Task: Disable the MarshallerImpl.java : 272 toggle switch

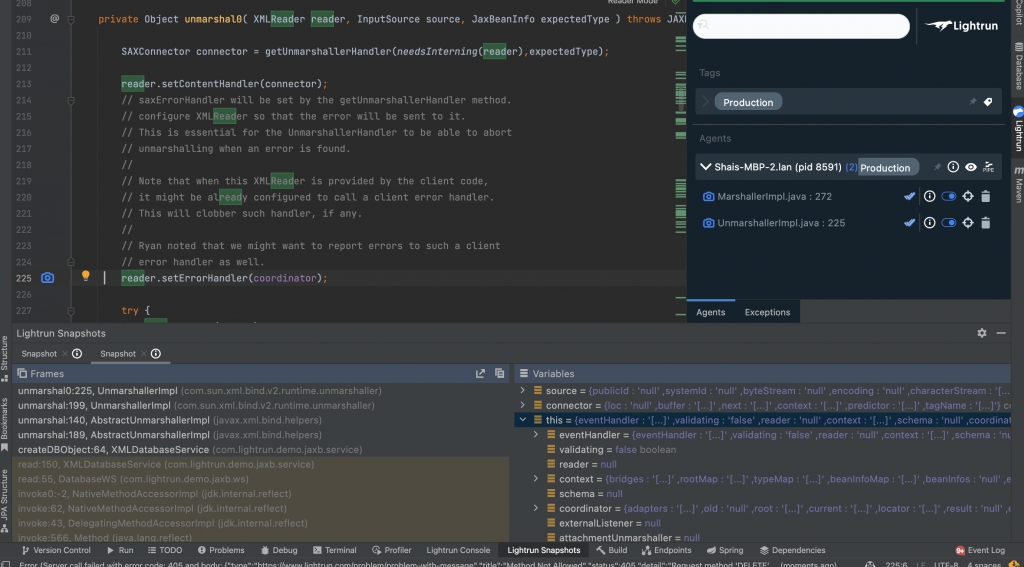Action: pos(948,197)
